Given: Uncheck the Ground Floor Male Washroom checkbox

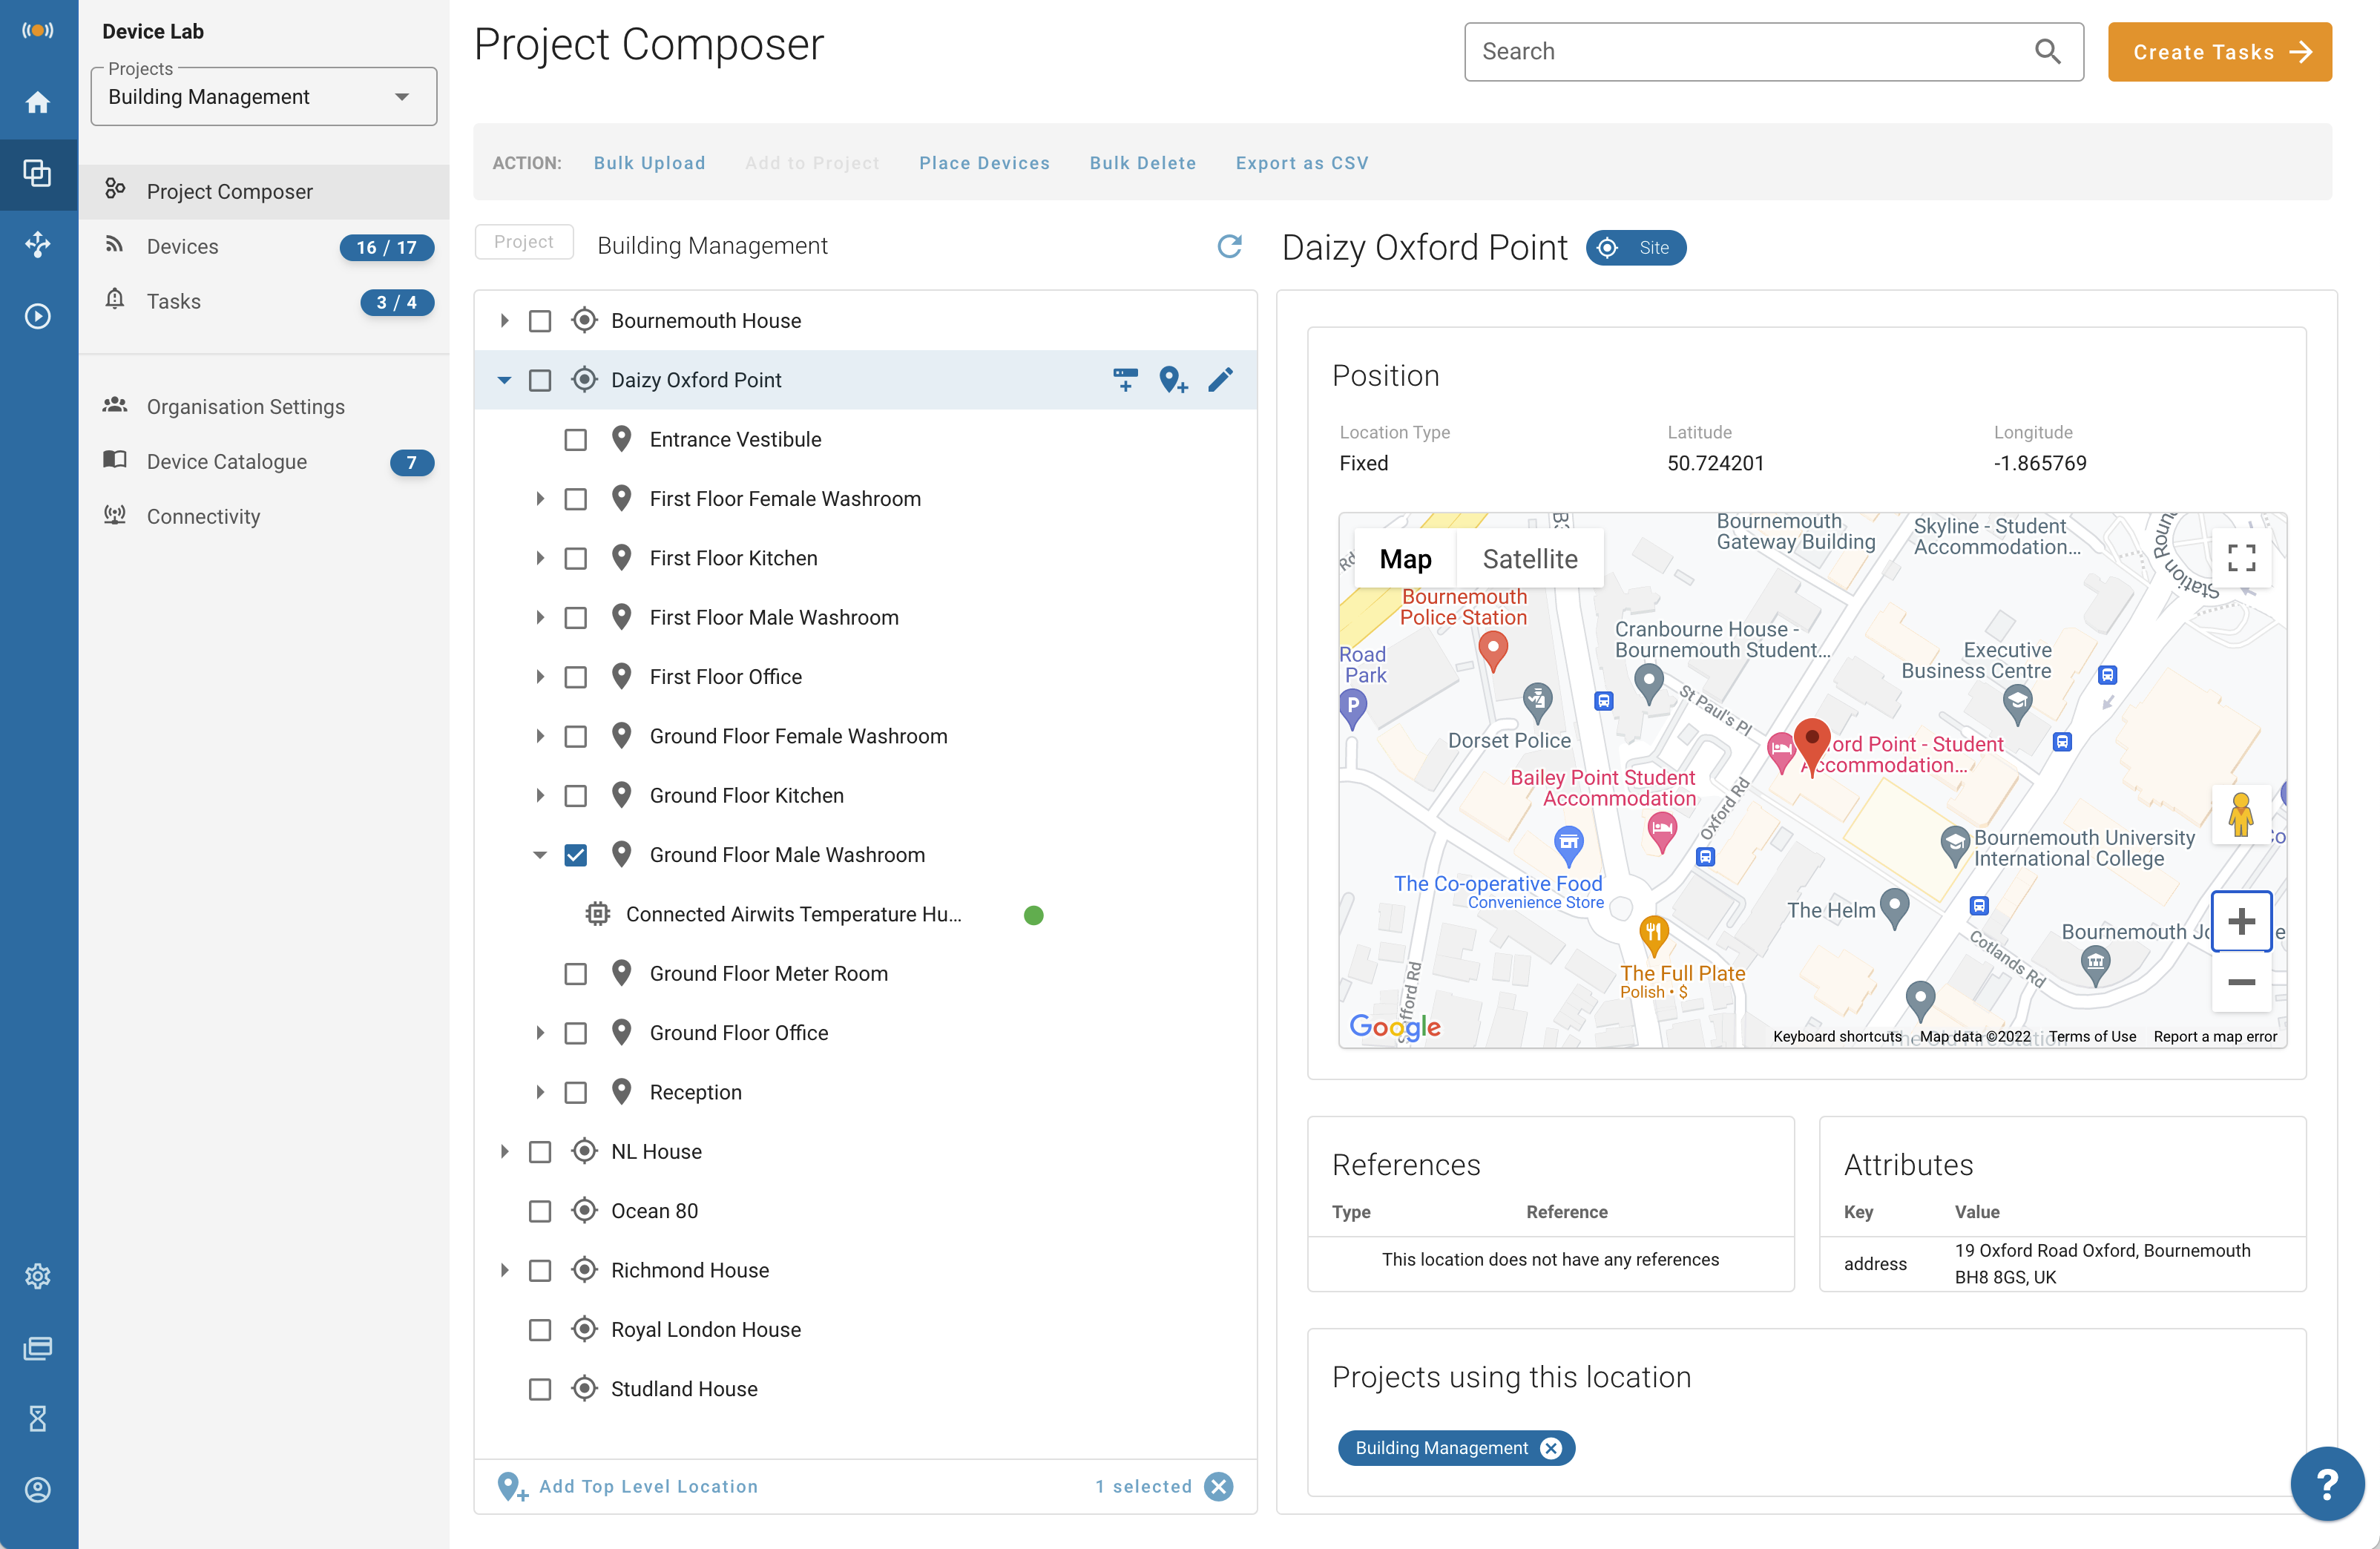Looking at the screenshot, I should point(575,855).
